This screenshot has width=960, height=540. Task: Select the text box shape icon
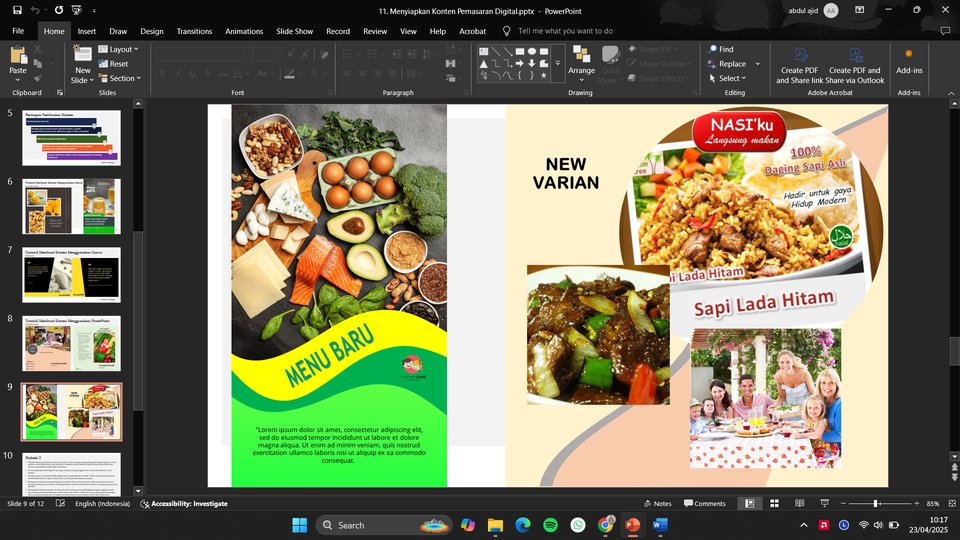pos(484,51)
